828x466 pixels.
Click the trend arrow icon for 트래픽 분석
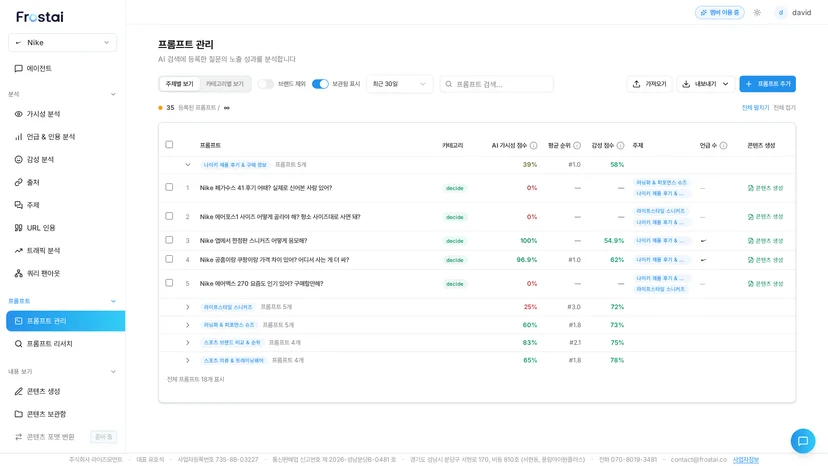(x=18, y=250)
